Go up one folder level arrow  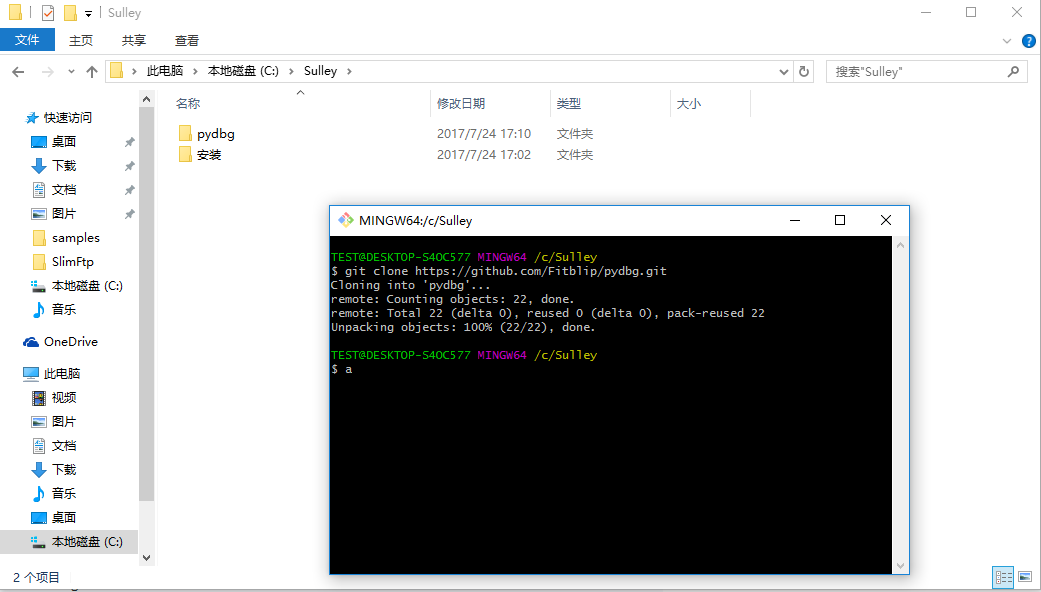pos(92,72)
